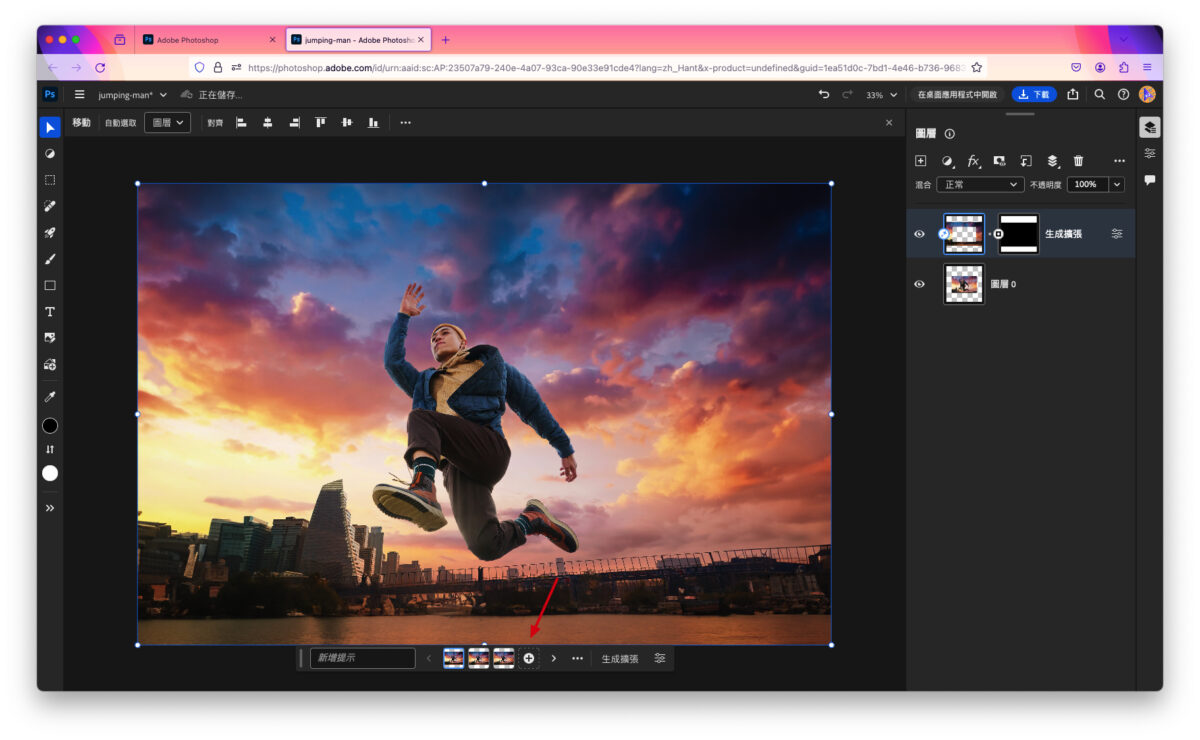Click the clipping mask icon in layers panel
Viewport: 1200px width, 740px height.
1026,161
